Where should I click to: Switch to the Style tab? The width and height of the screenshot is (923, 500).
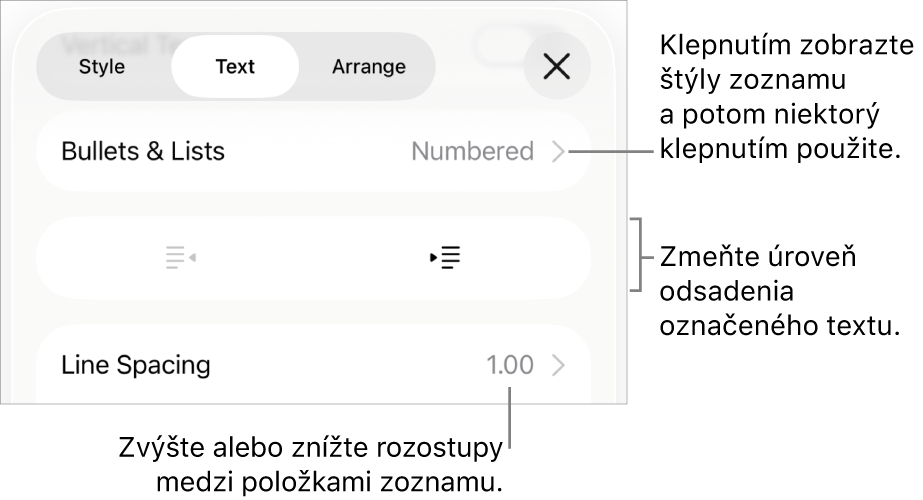click(102, 67)
